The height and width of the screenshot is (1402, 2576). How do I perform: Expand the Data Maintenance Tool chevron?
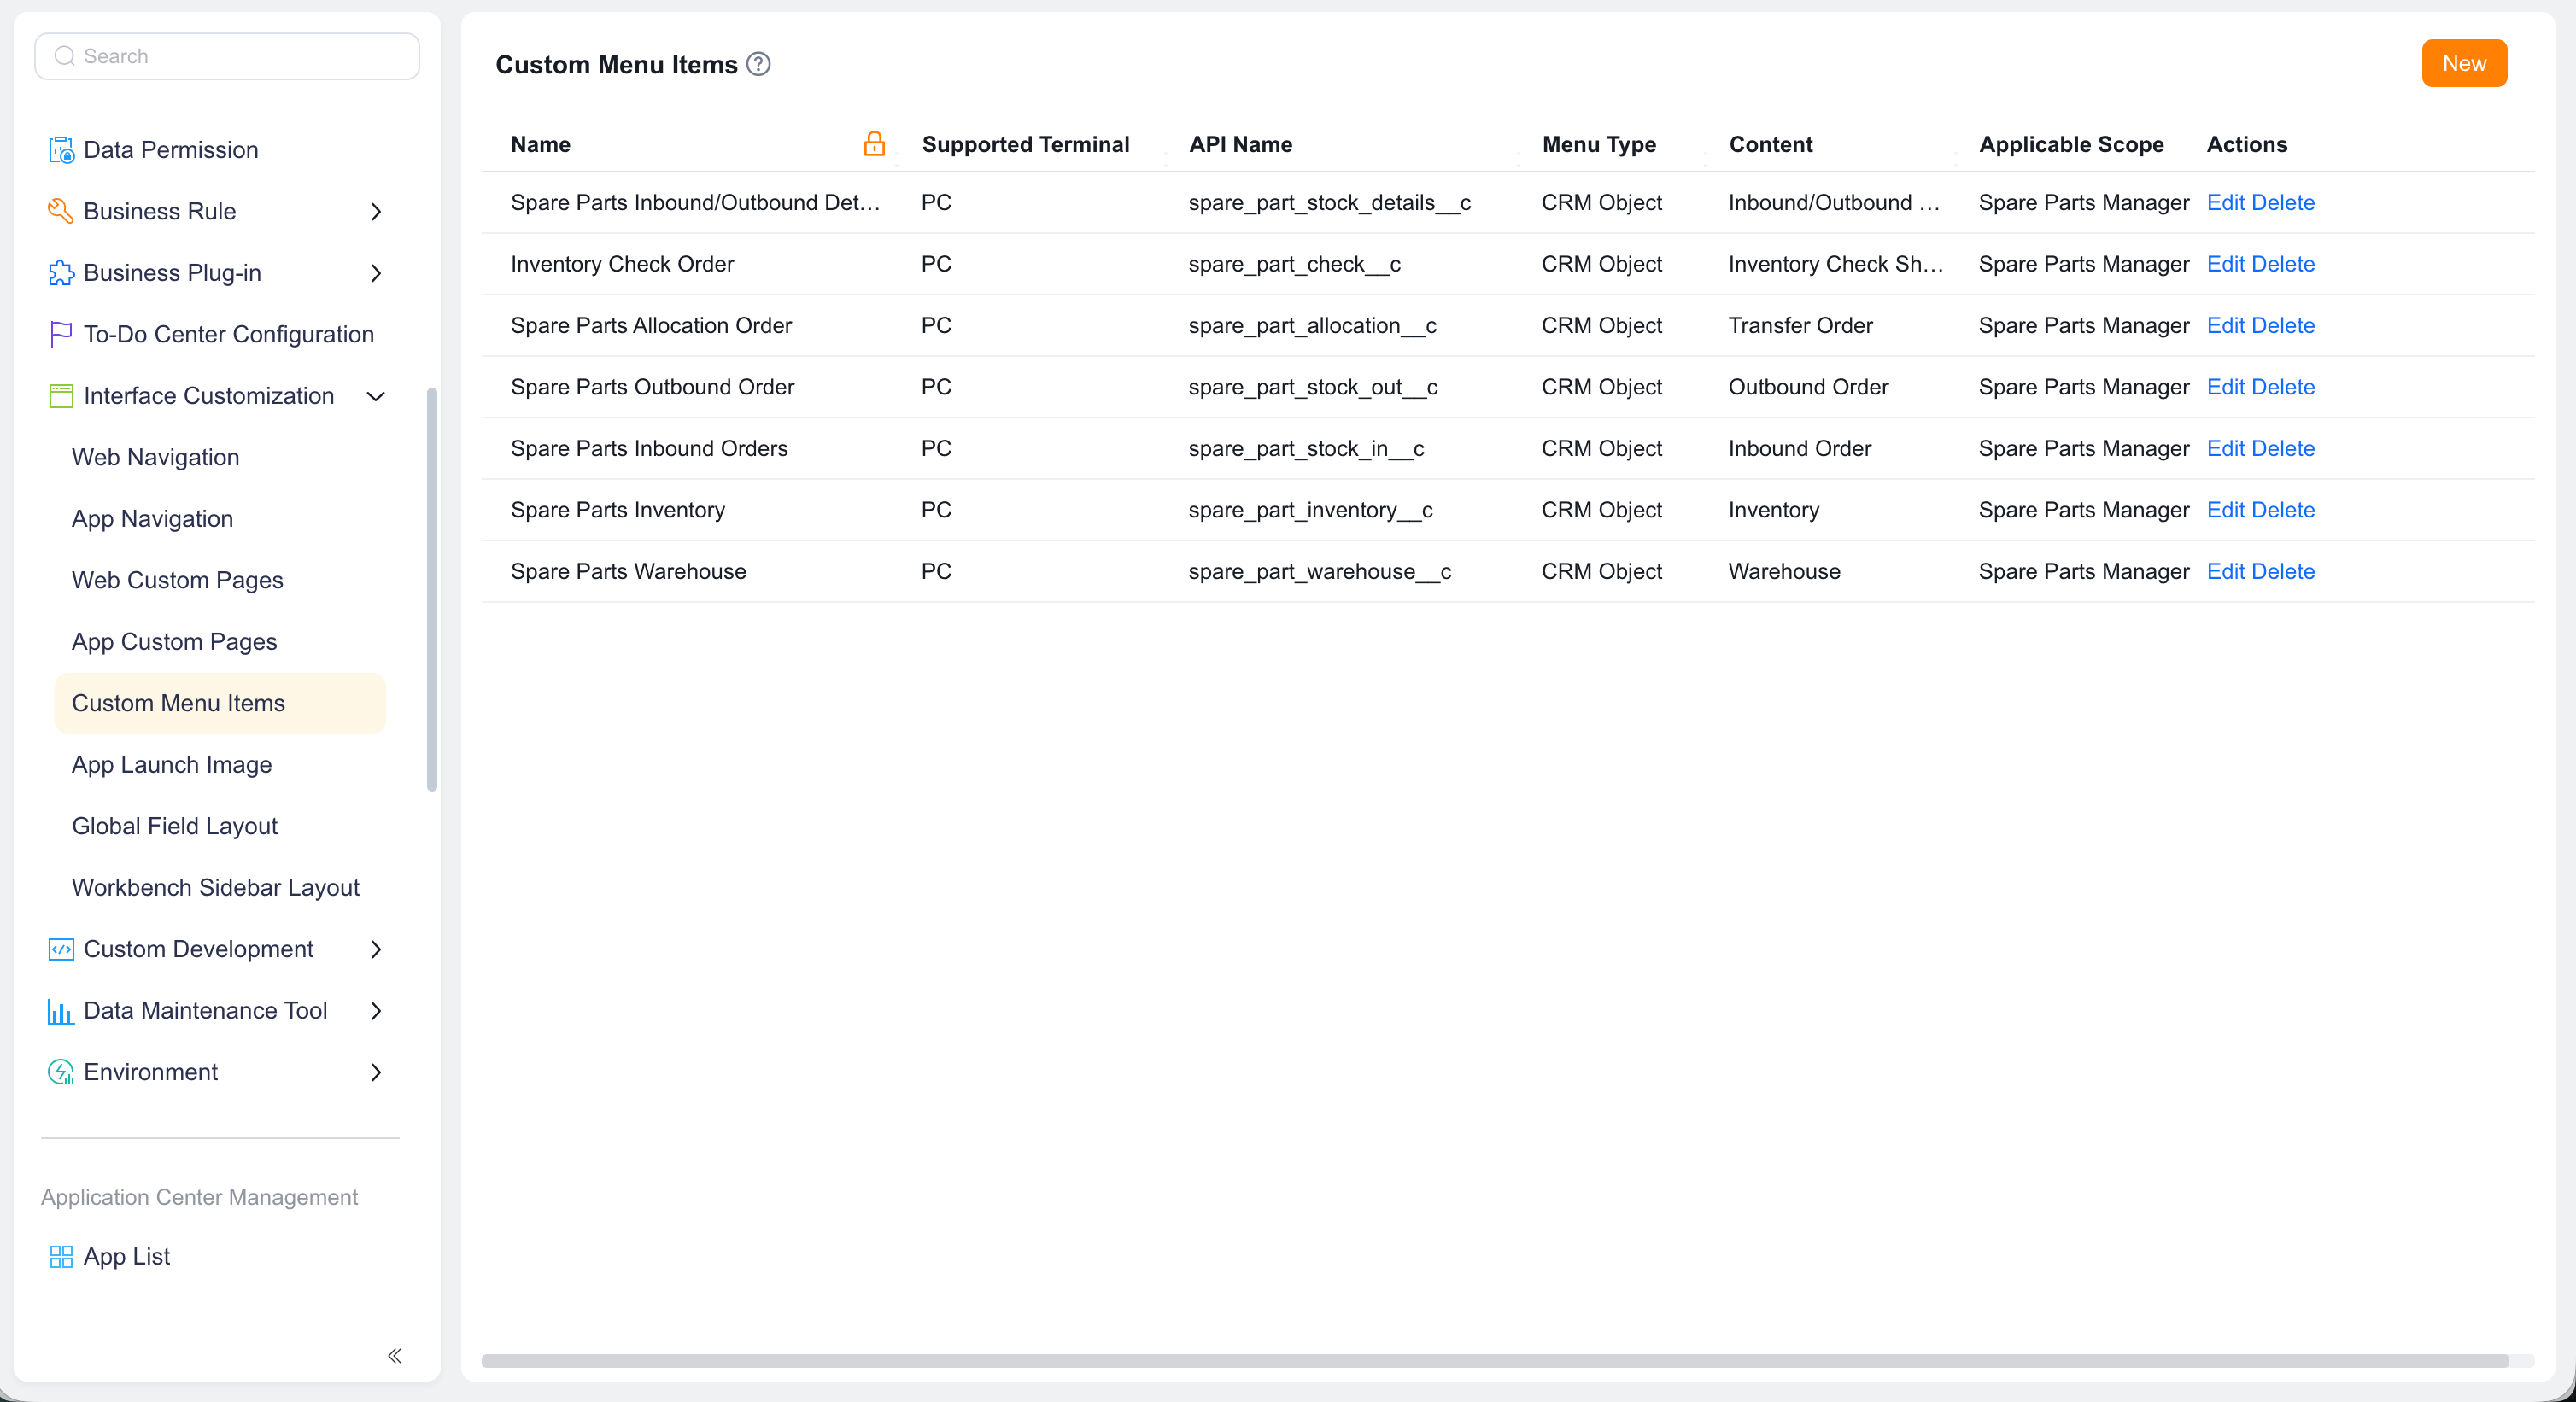pyautogui.click(x=376, y=1011)
